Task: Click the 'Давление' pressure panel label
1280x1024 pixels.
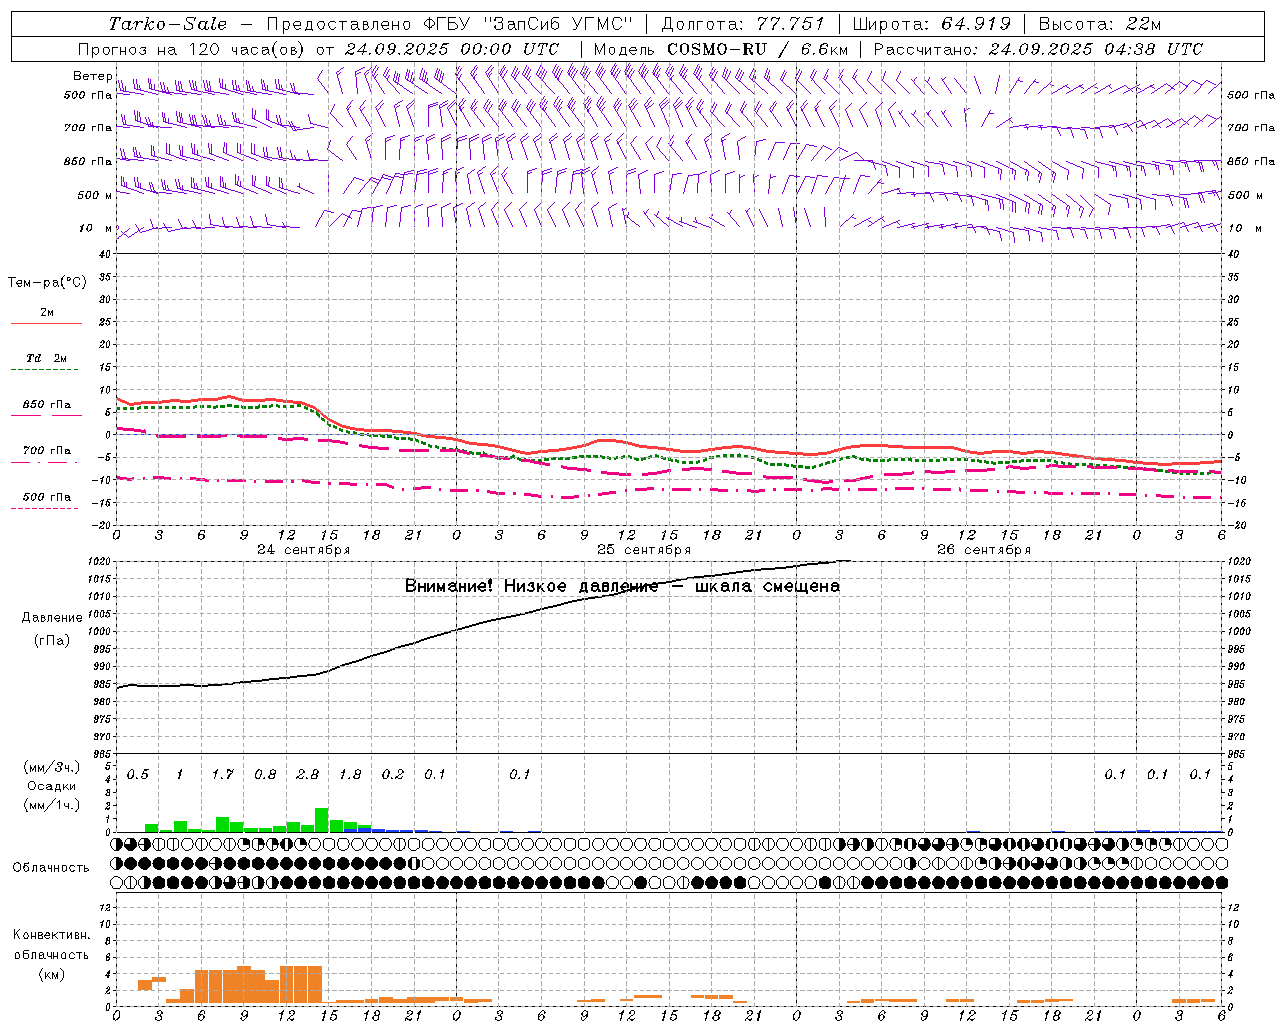Action: pyautogui.click(x=52, y=618)
